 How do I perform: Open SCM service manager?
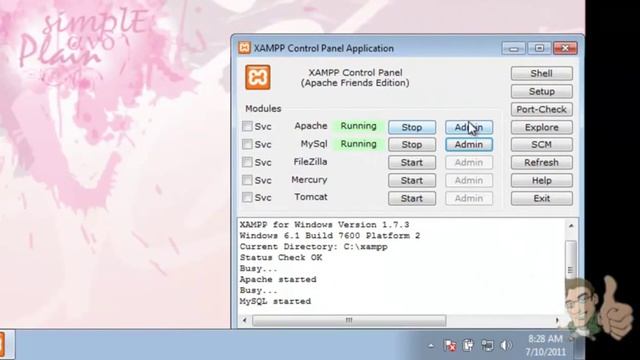tap(542, 144)
